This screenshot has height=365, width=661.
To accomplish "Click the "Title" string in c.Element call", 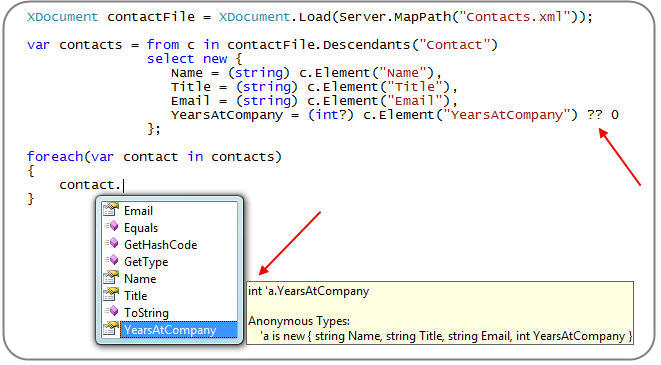I will (x=415, y=87).
